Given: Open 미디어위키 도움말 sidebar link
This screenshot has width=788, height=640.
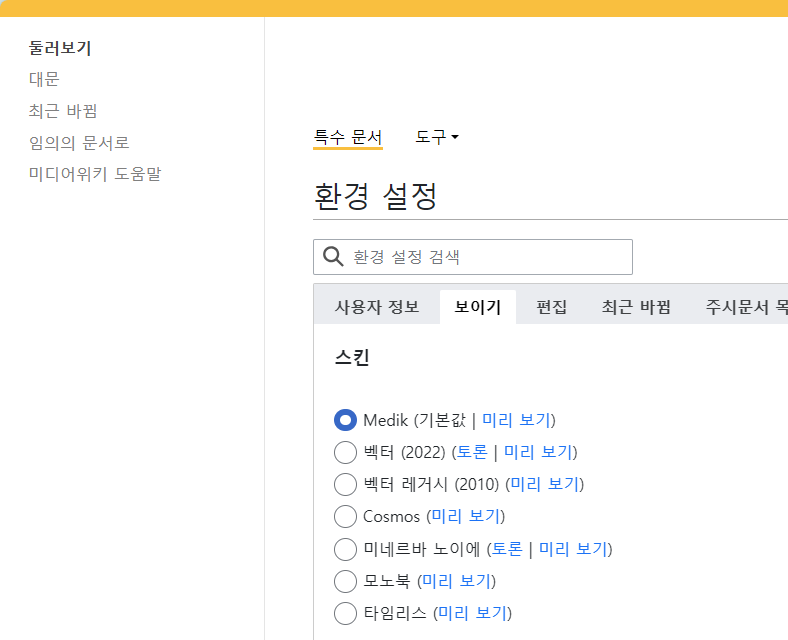Looking at the screenshot, I should (x=95, y=174).
